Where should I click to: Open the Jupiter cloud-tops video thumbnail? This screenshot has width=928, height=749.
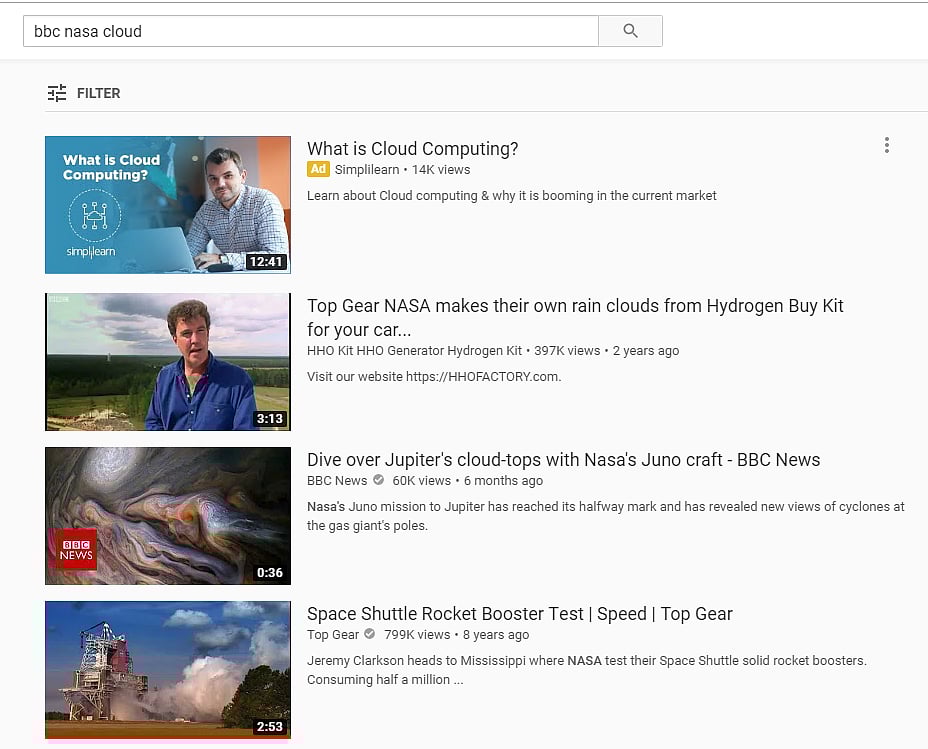(x=167, y=515)
